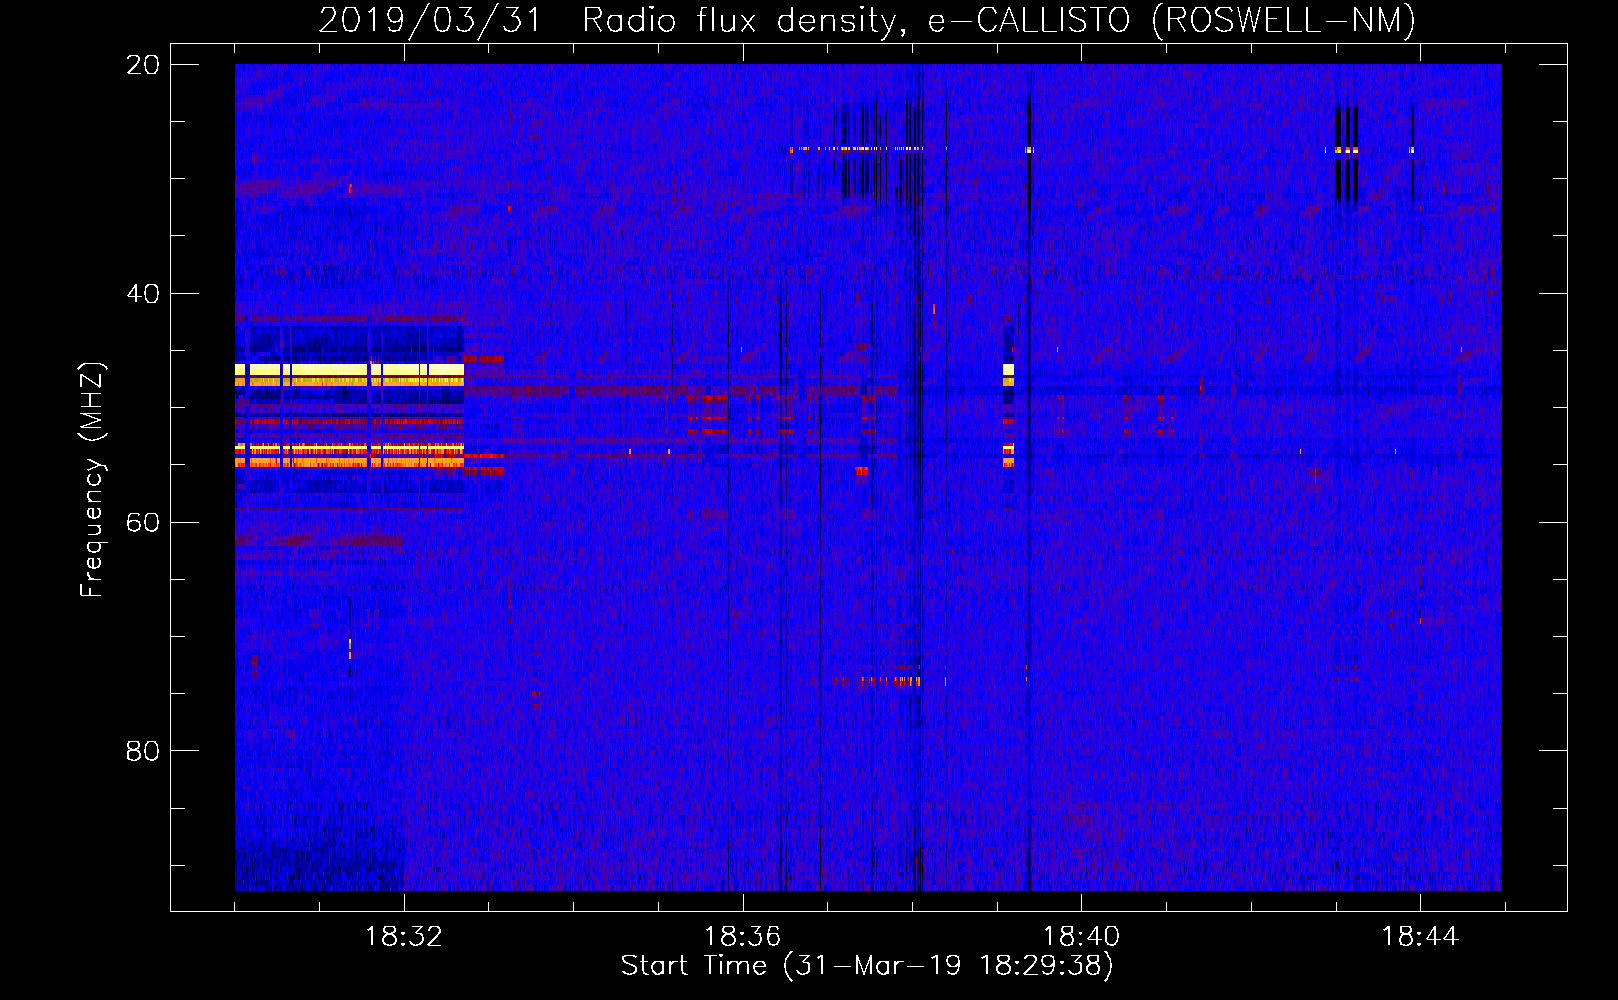
Task: Click the '18:40' time tick label
Action: pyautogui.click(x=1081, y=937)
